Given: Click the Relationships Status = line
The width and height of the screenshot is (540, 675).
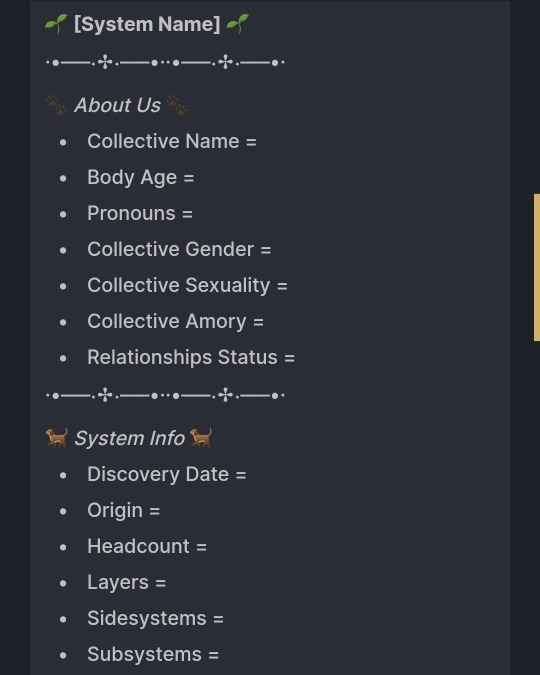Looking at the screenshot, I should pyautogui.click(x=191, y=357).
